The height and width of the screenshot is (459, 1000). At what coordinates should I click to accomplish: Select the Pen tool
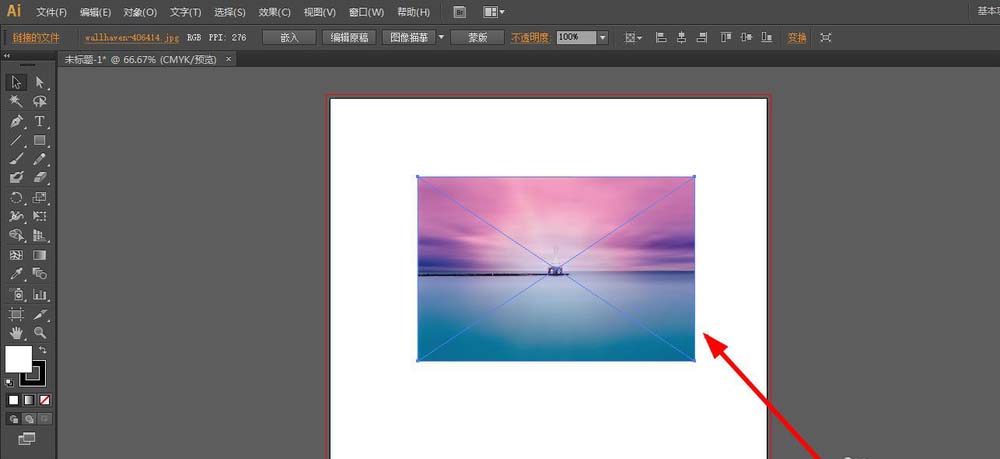[16, 121]
